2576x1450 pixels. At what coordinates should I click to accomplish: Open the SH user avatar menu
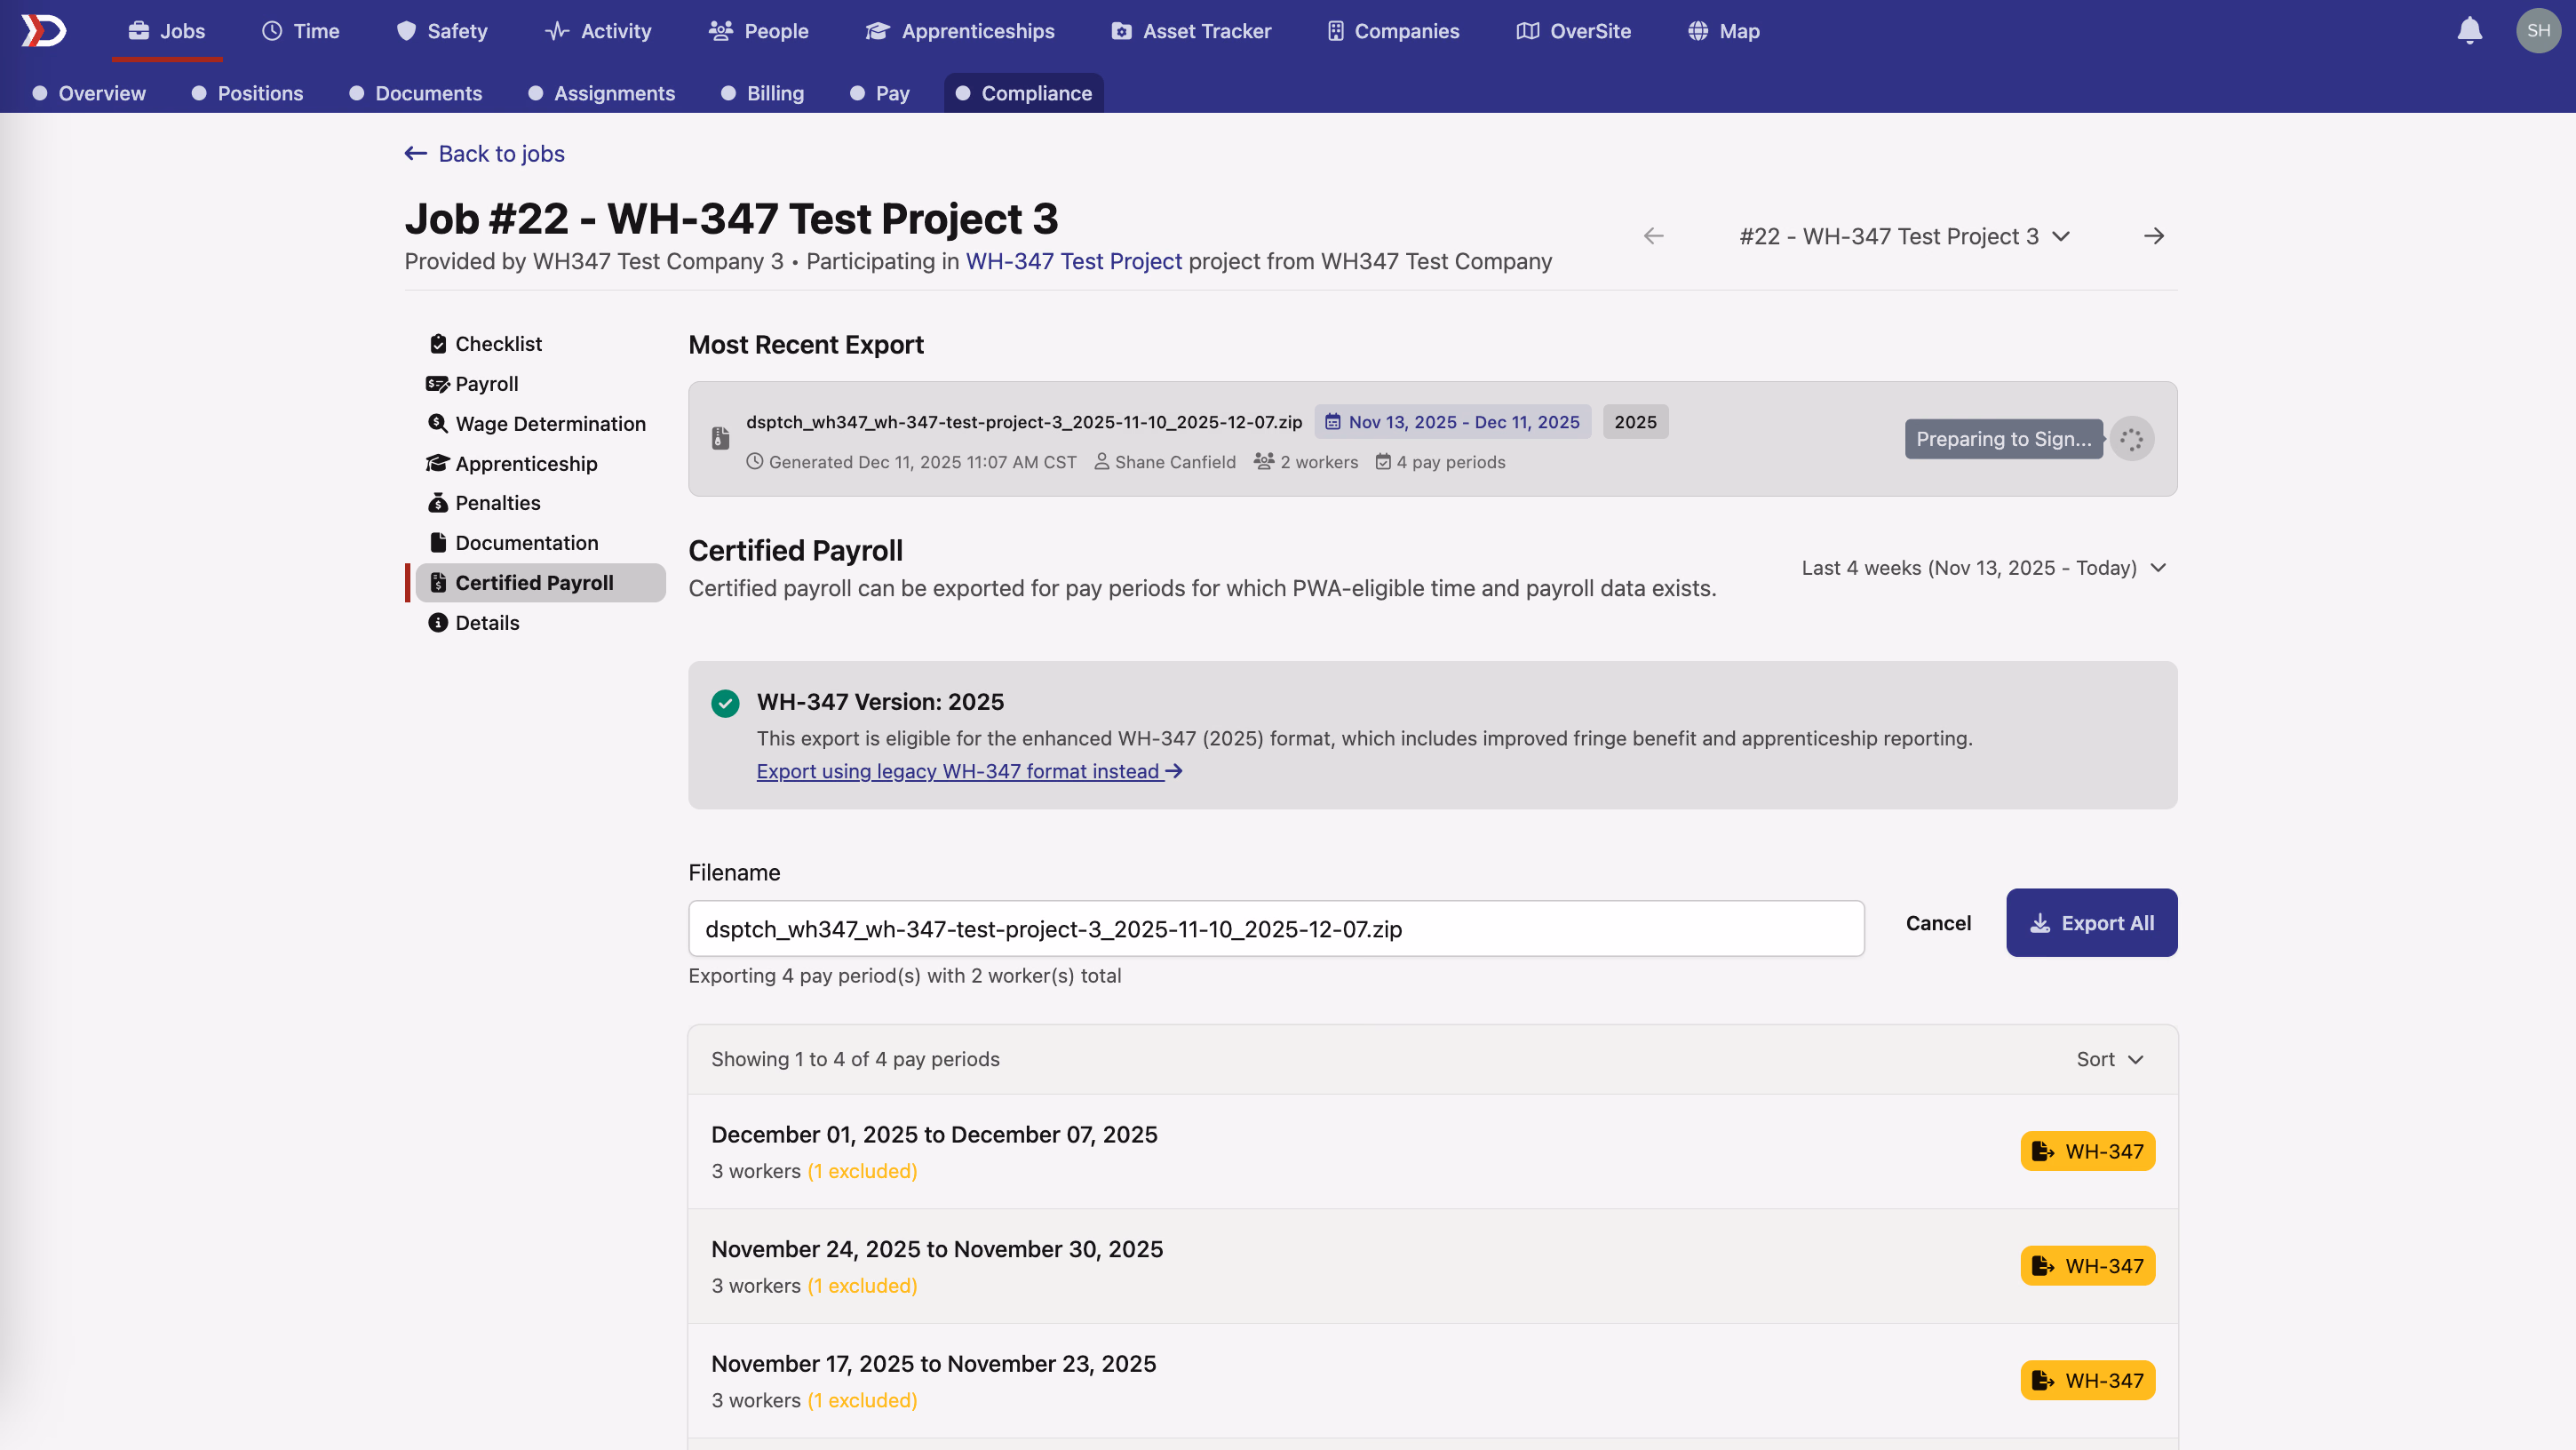(x=2538, y=31)
